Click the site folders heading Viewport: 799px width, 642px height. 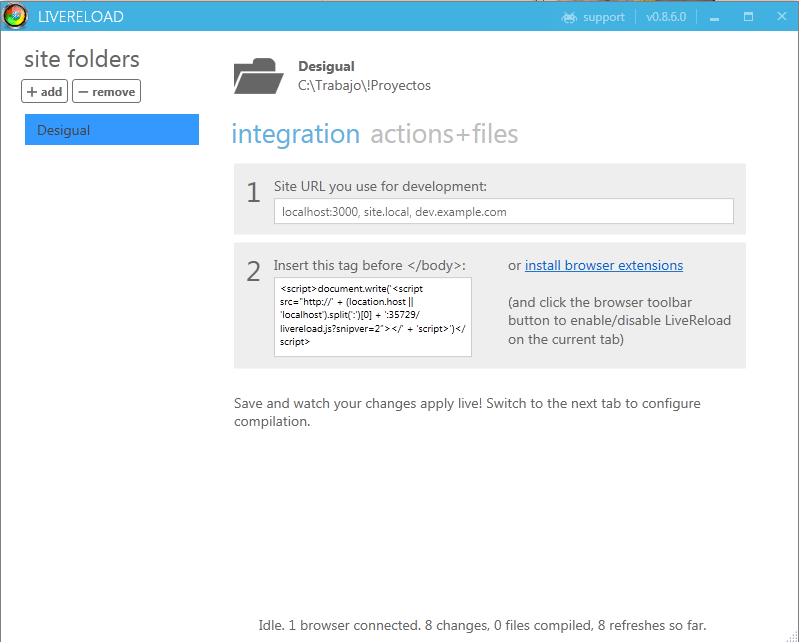click(82, 60)
